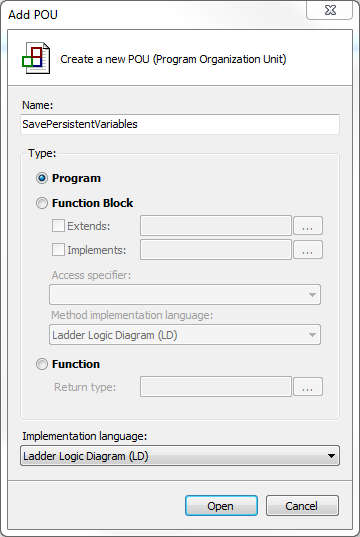The width and height of the screenshot is (360, 537).
Task: Browse for Return type with ellipsis button
Action: coord(308,387)
